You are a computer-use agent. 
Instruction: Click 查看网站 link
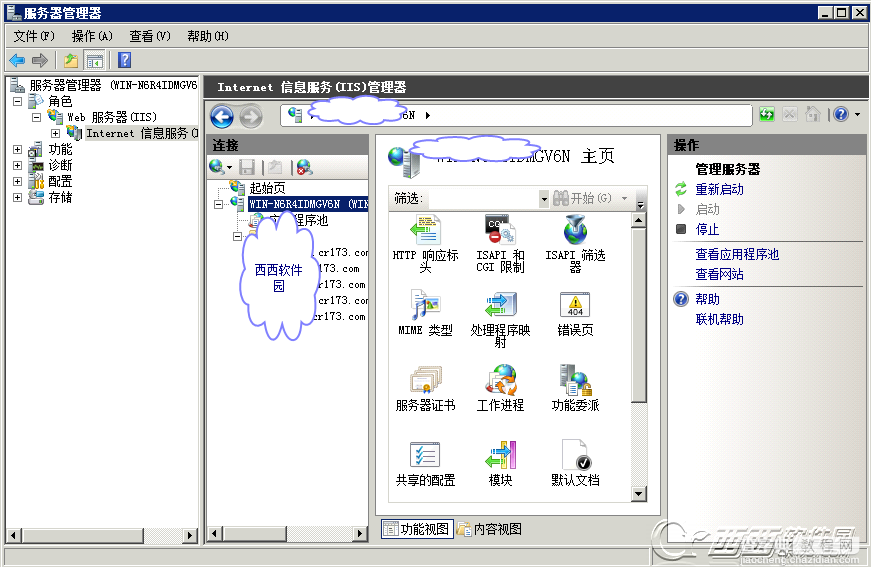(719, 274)
